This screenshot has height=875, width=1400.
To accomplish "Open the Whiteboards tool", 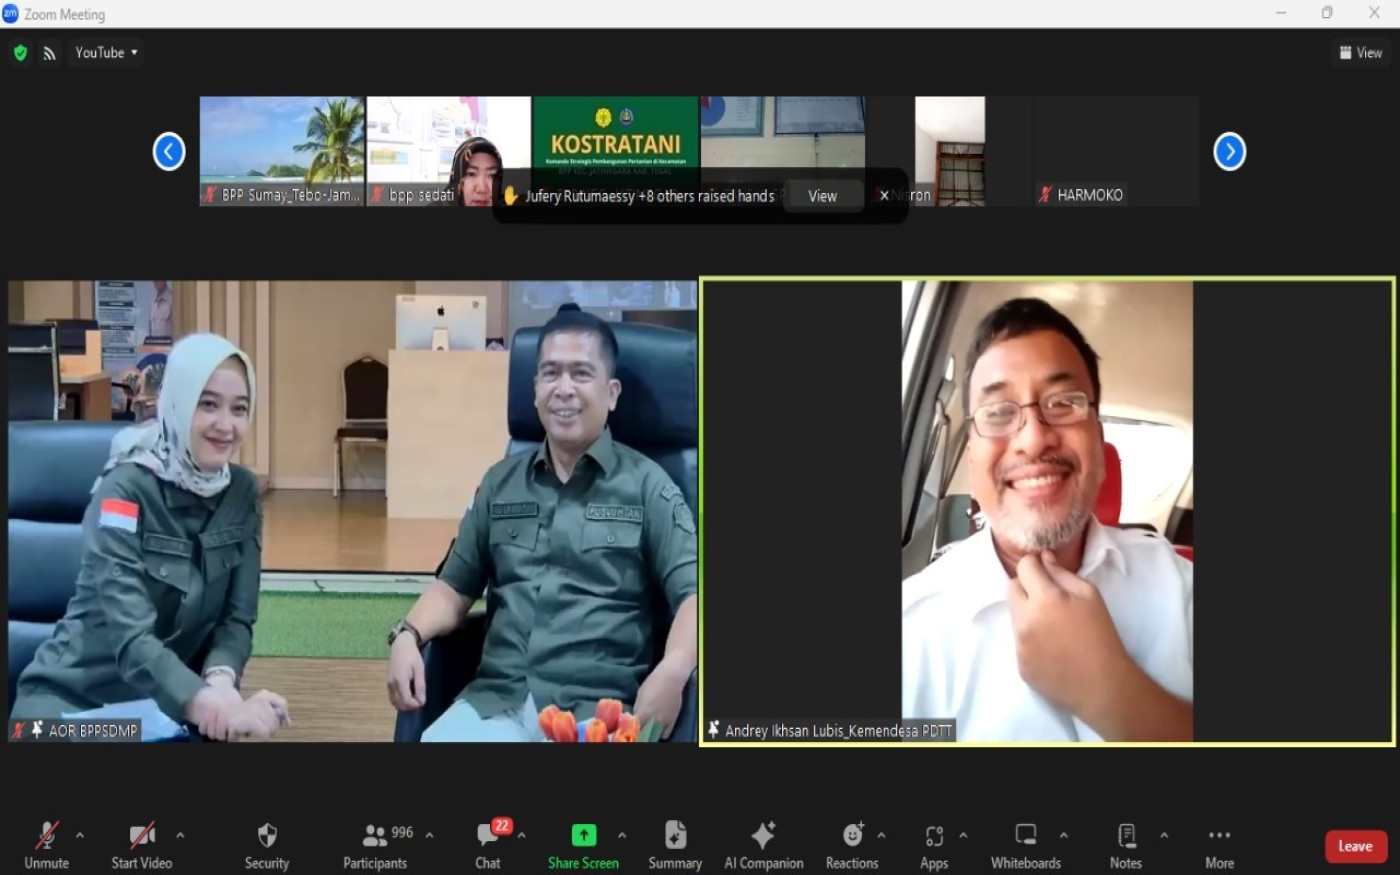I will (1025, 845).
